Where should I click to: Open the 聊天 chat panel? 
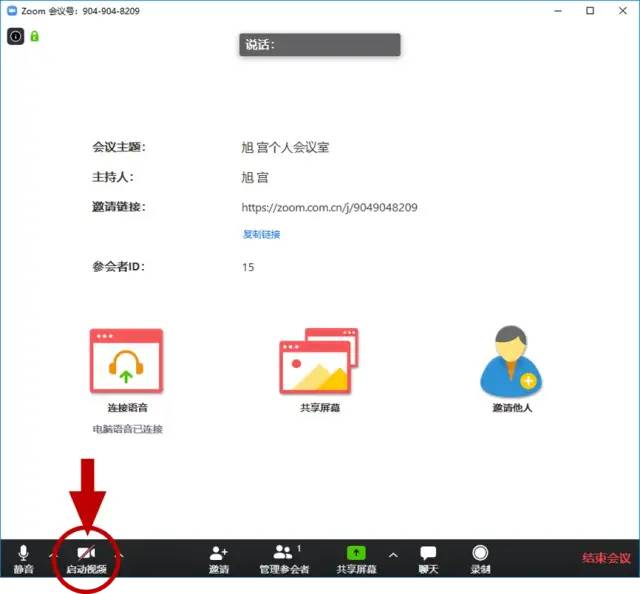click(428, 558)
